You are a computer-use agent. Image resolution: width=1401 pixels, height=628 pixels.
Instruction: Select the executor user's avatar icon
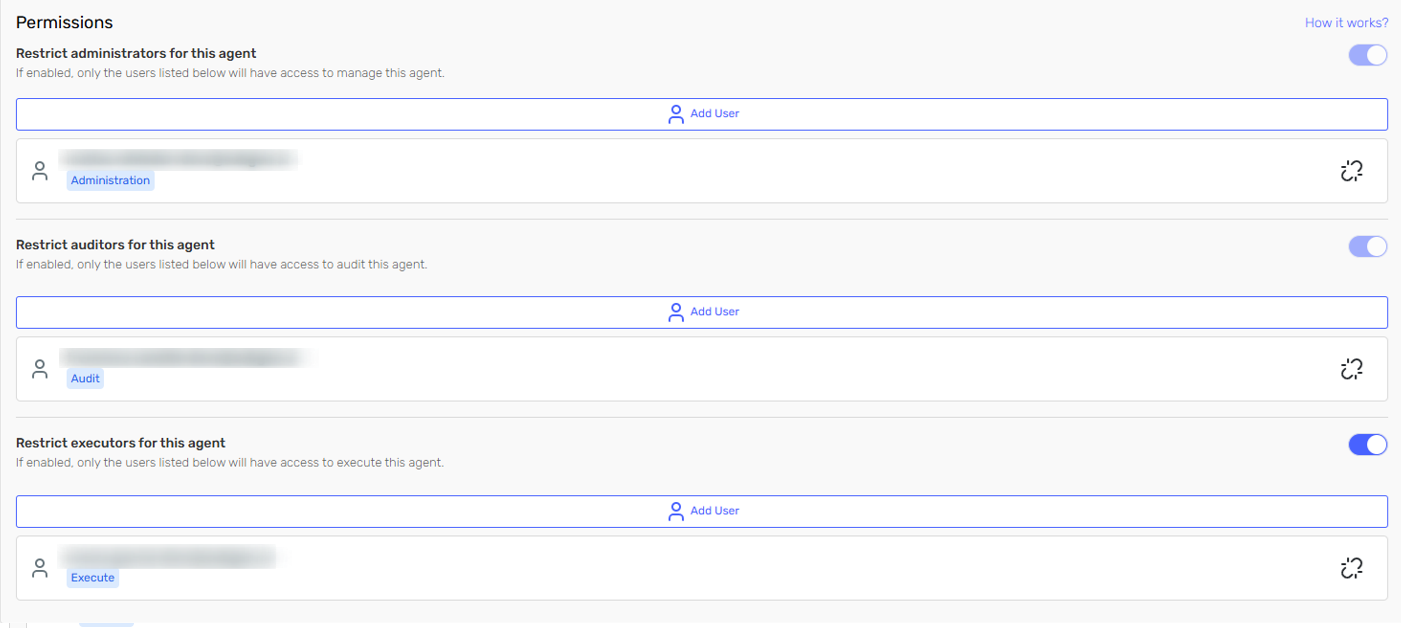click(40, 567)
